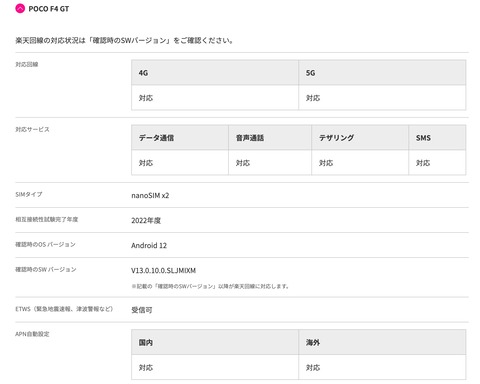
Task: Click the データ通信 header cell
Action: tap(180, 138)
